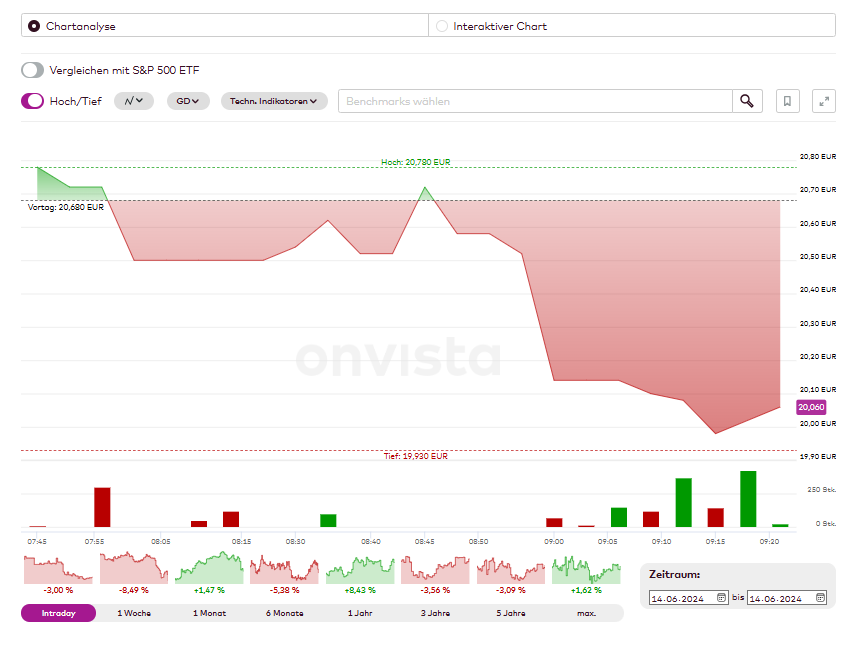Open fullscreen chart with the expand arrows icon
The image size is (863, 653).
pyautogui.click(x=824, y=100)
